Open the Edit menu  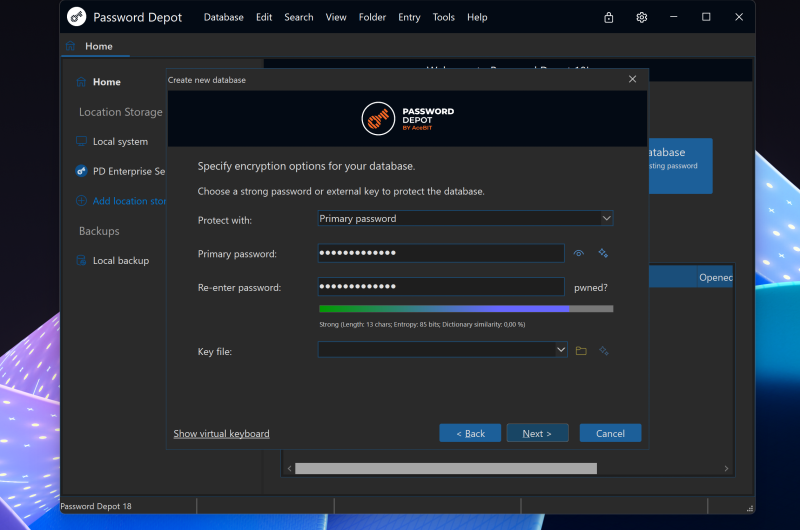(x=264, y=17)
